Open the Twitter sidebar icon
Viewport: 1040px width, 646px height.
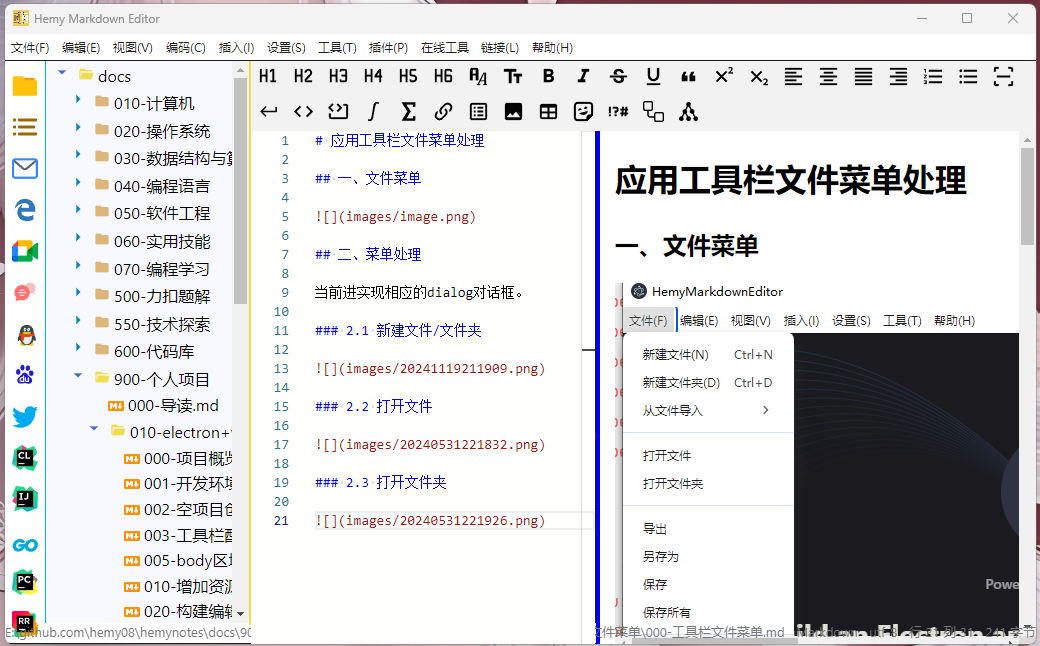point(25,417)
